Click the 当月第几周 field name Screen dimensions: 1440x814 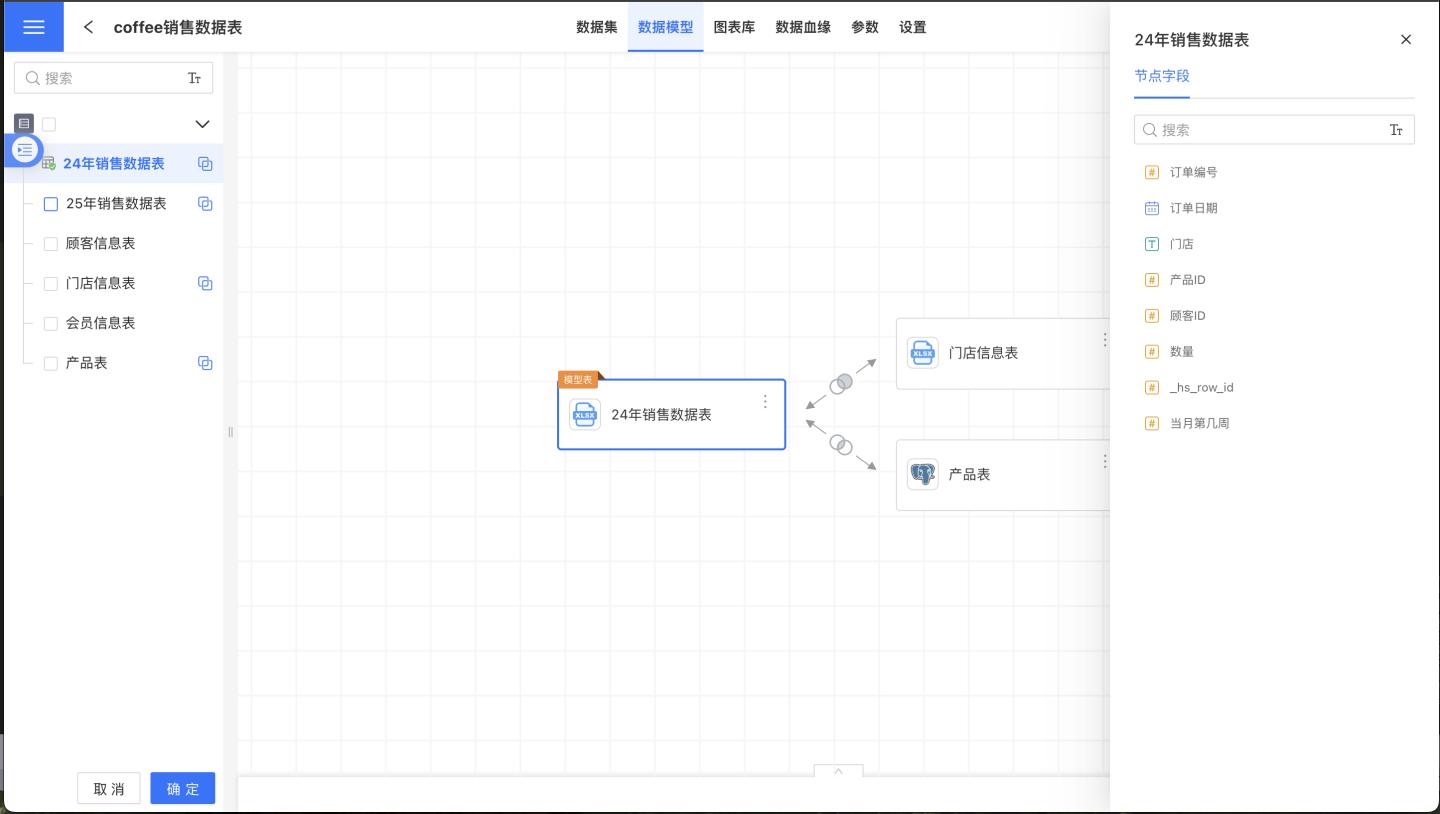click(1200, 424)
